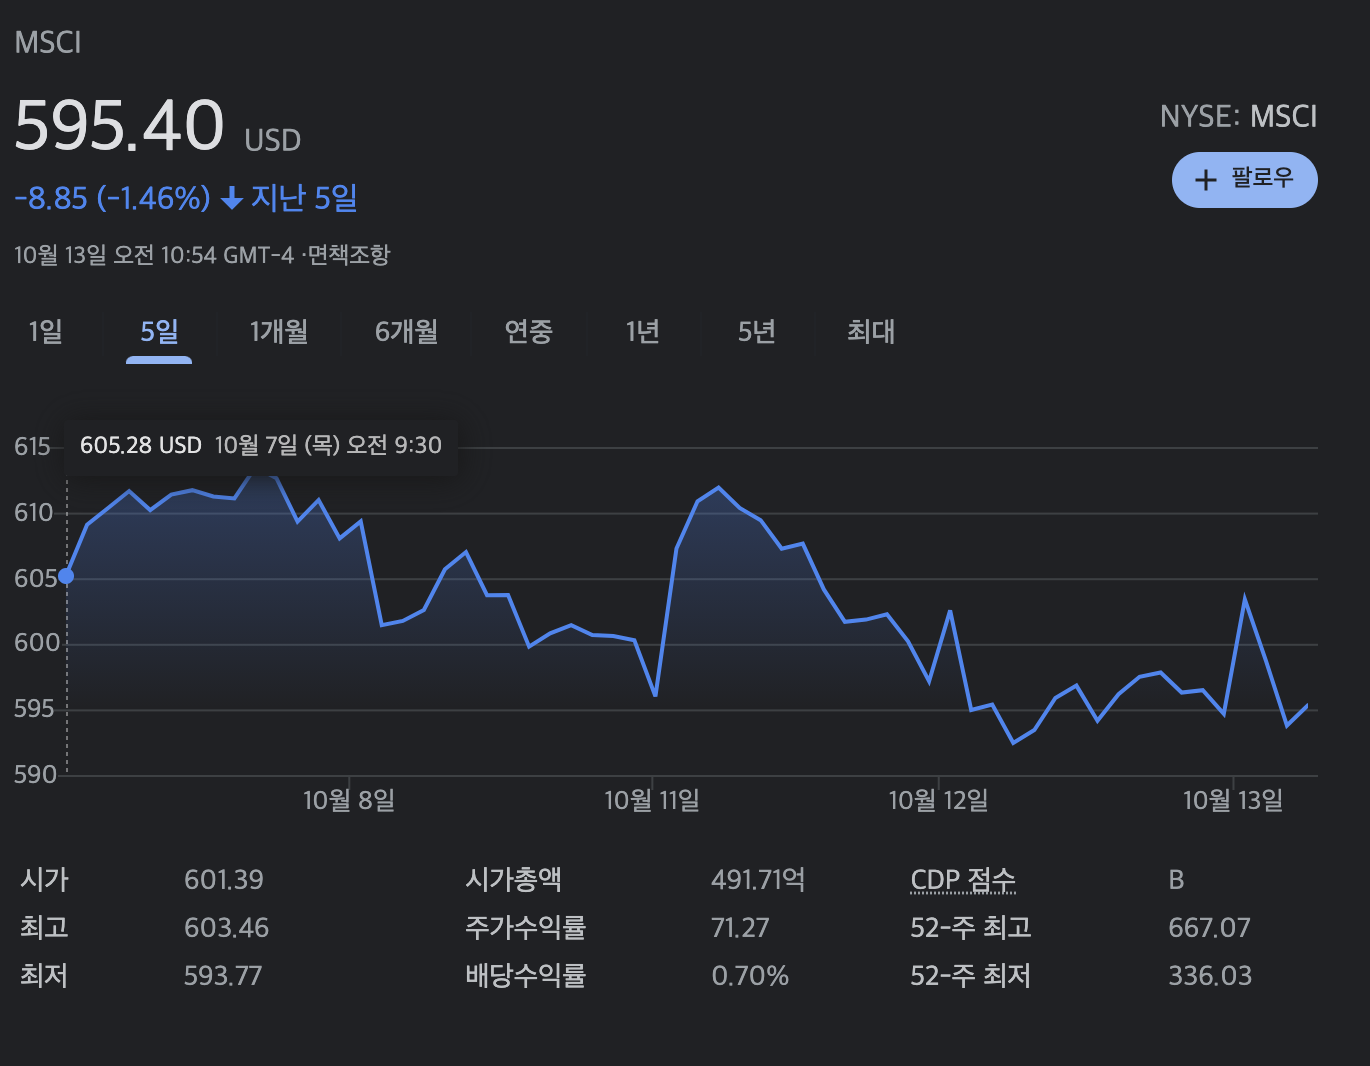Click the 52-주 최고 value 667.07
This screenshot has height=1066, width=1370.
tap(1209, 928)
